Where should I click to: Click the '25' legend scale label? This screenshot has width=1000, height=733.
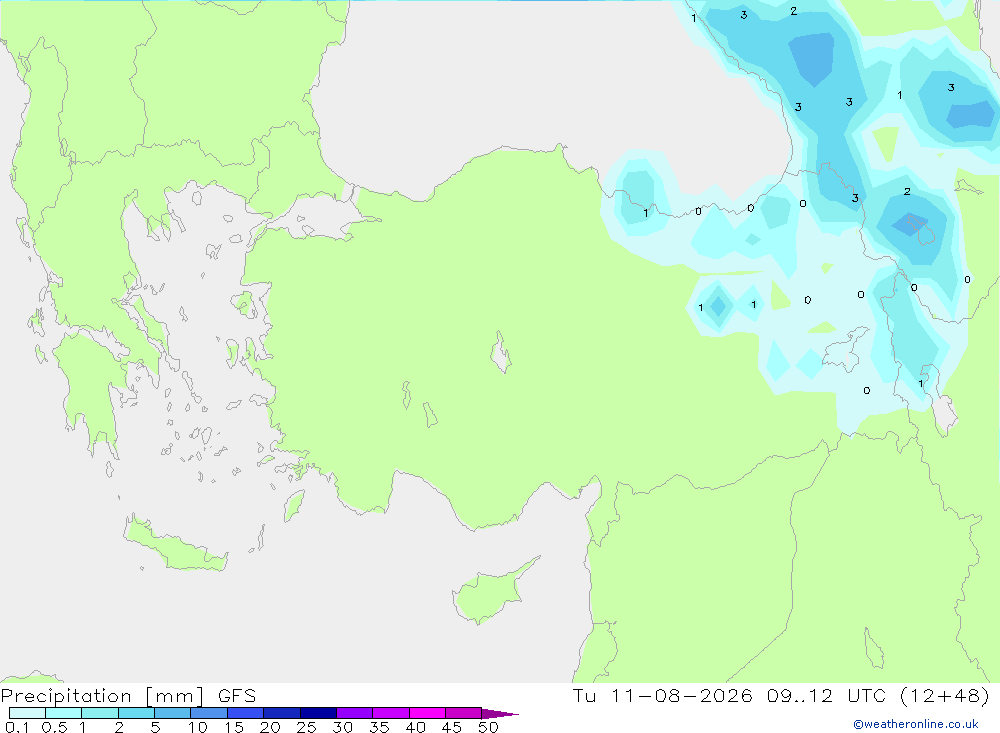tap(307, 727)
